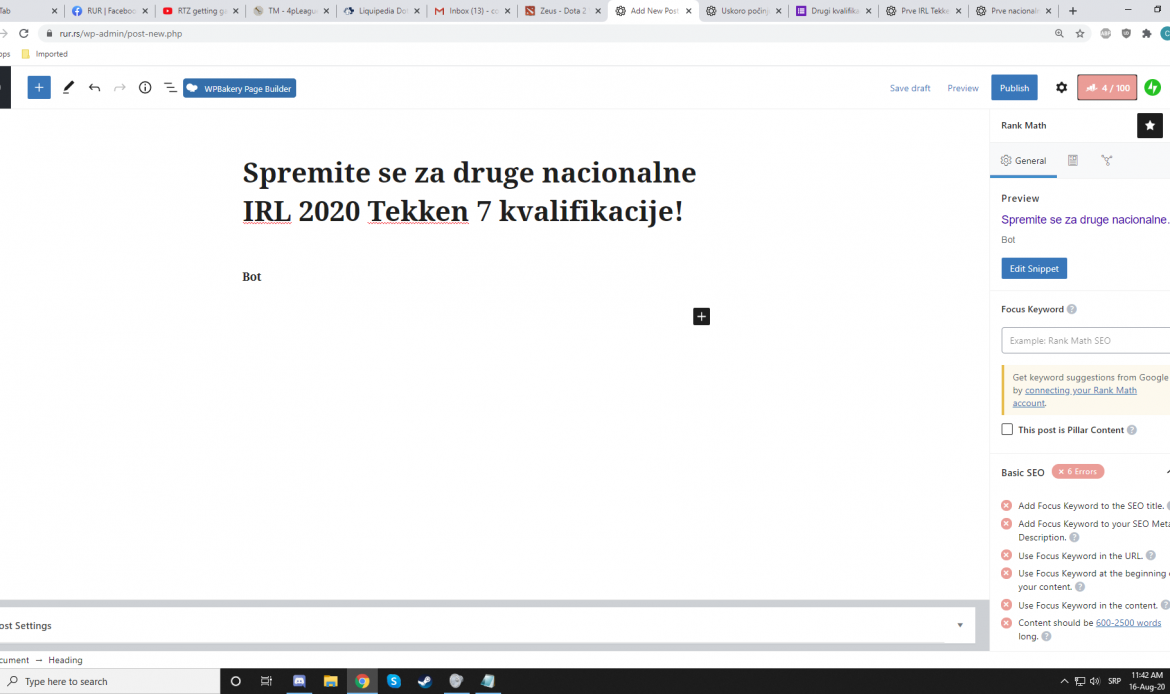1170x694 pixels.
Task: Expand the Post Settings panel arrow
Action: pyautogui.click(x=960, y=625)
